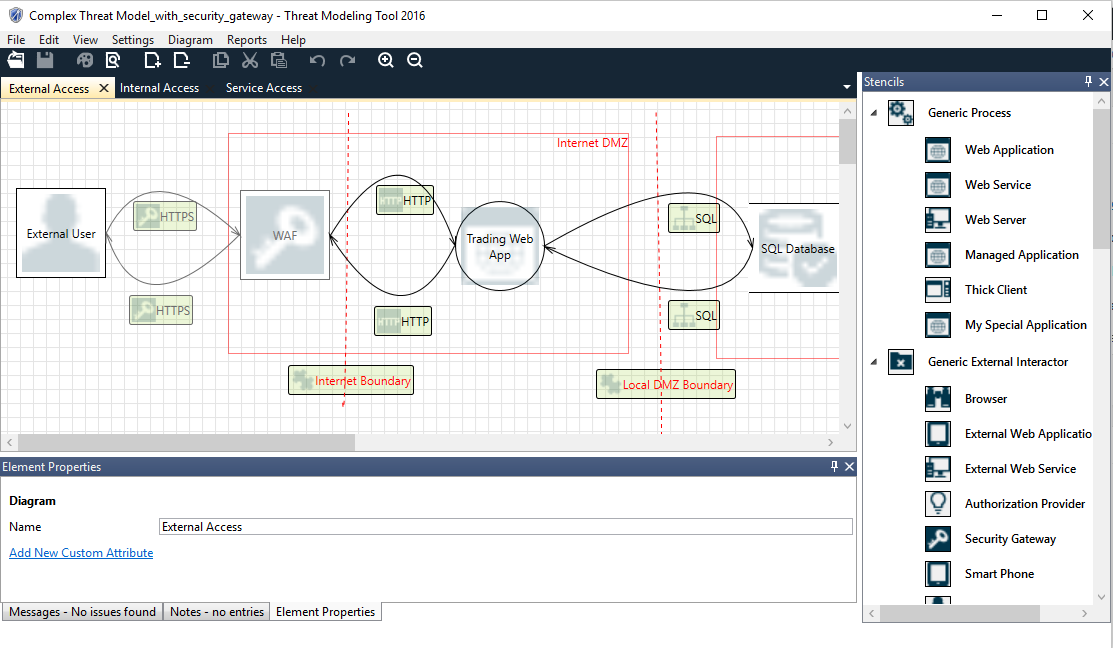The height and width of the screenshot is (648, 1113).
Task: Click the canvas horizontal scrollbar thumb
Action: coord(187,442)
